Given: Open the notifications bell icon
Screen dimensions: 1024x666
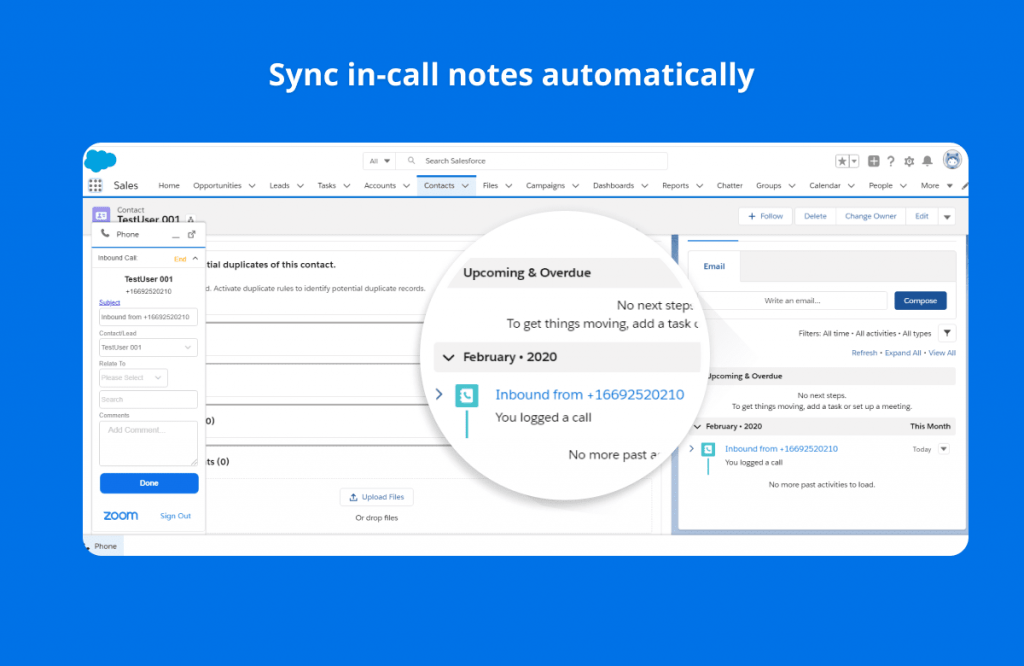Looking at the screenshot, I should [927, 161].
